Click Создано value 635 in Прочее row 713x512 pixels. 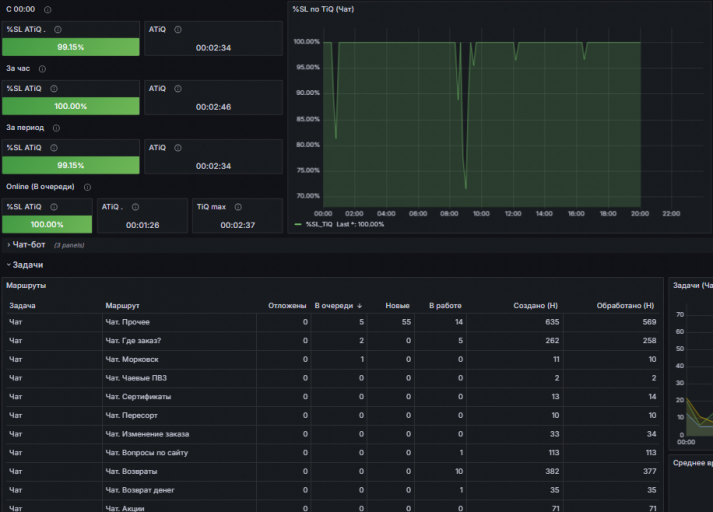point(552,322)
